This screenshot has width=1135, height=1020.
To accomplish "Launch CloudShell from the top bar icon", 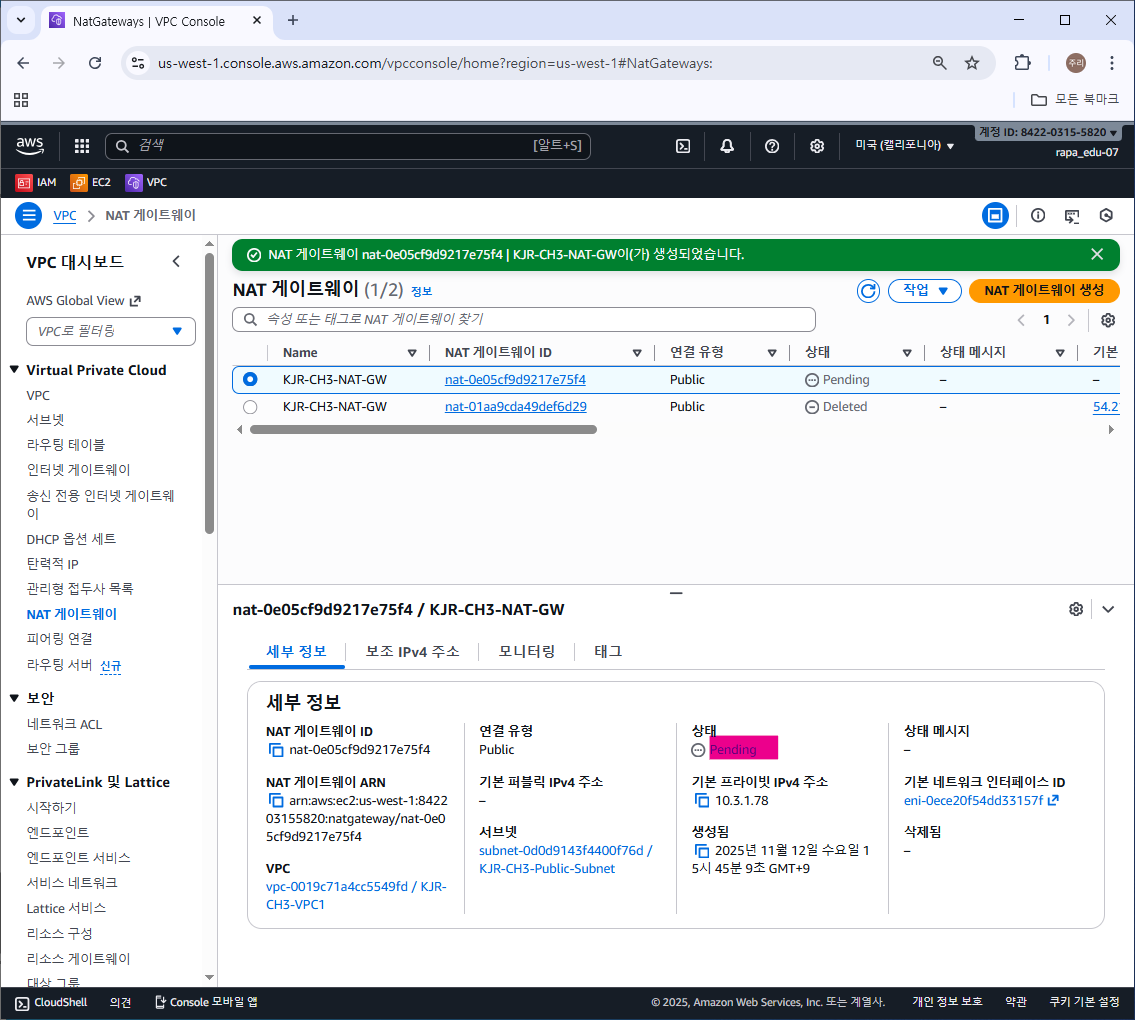I will 683,146.
